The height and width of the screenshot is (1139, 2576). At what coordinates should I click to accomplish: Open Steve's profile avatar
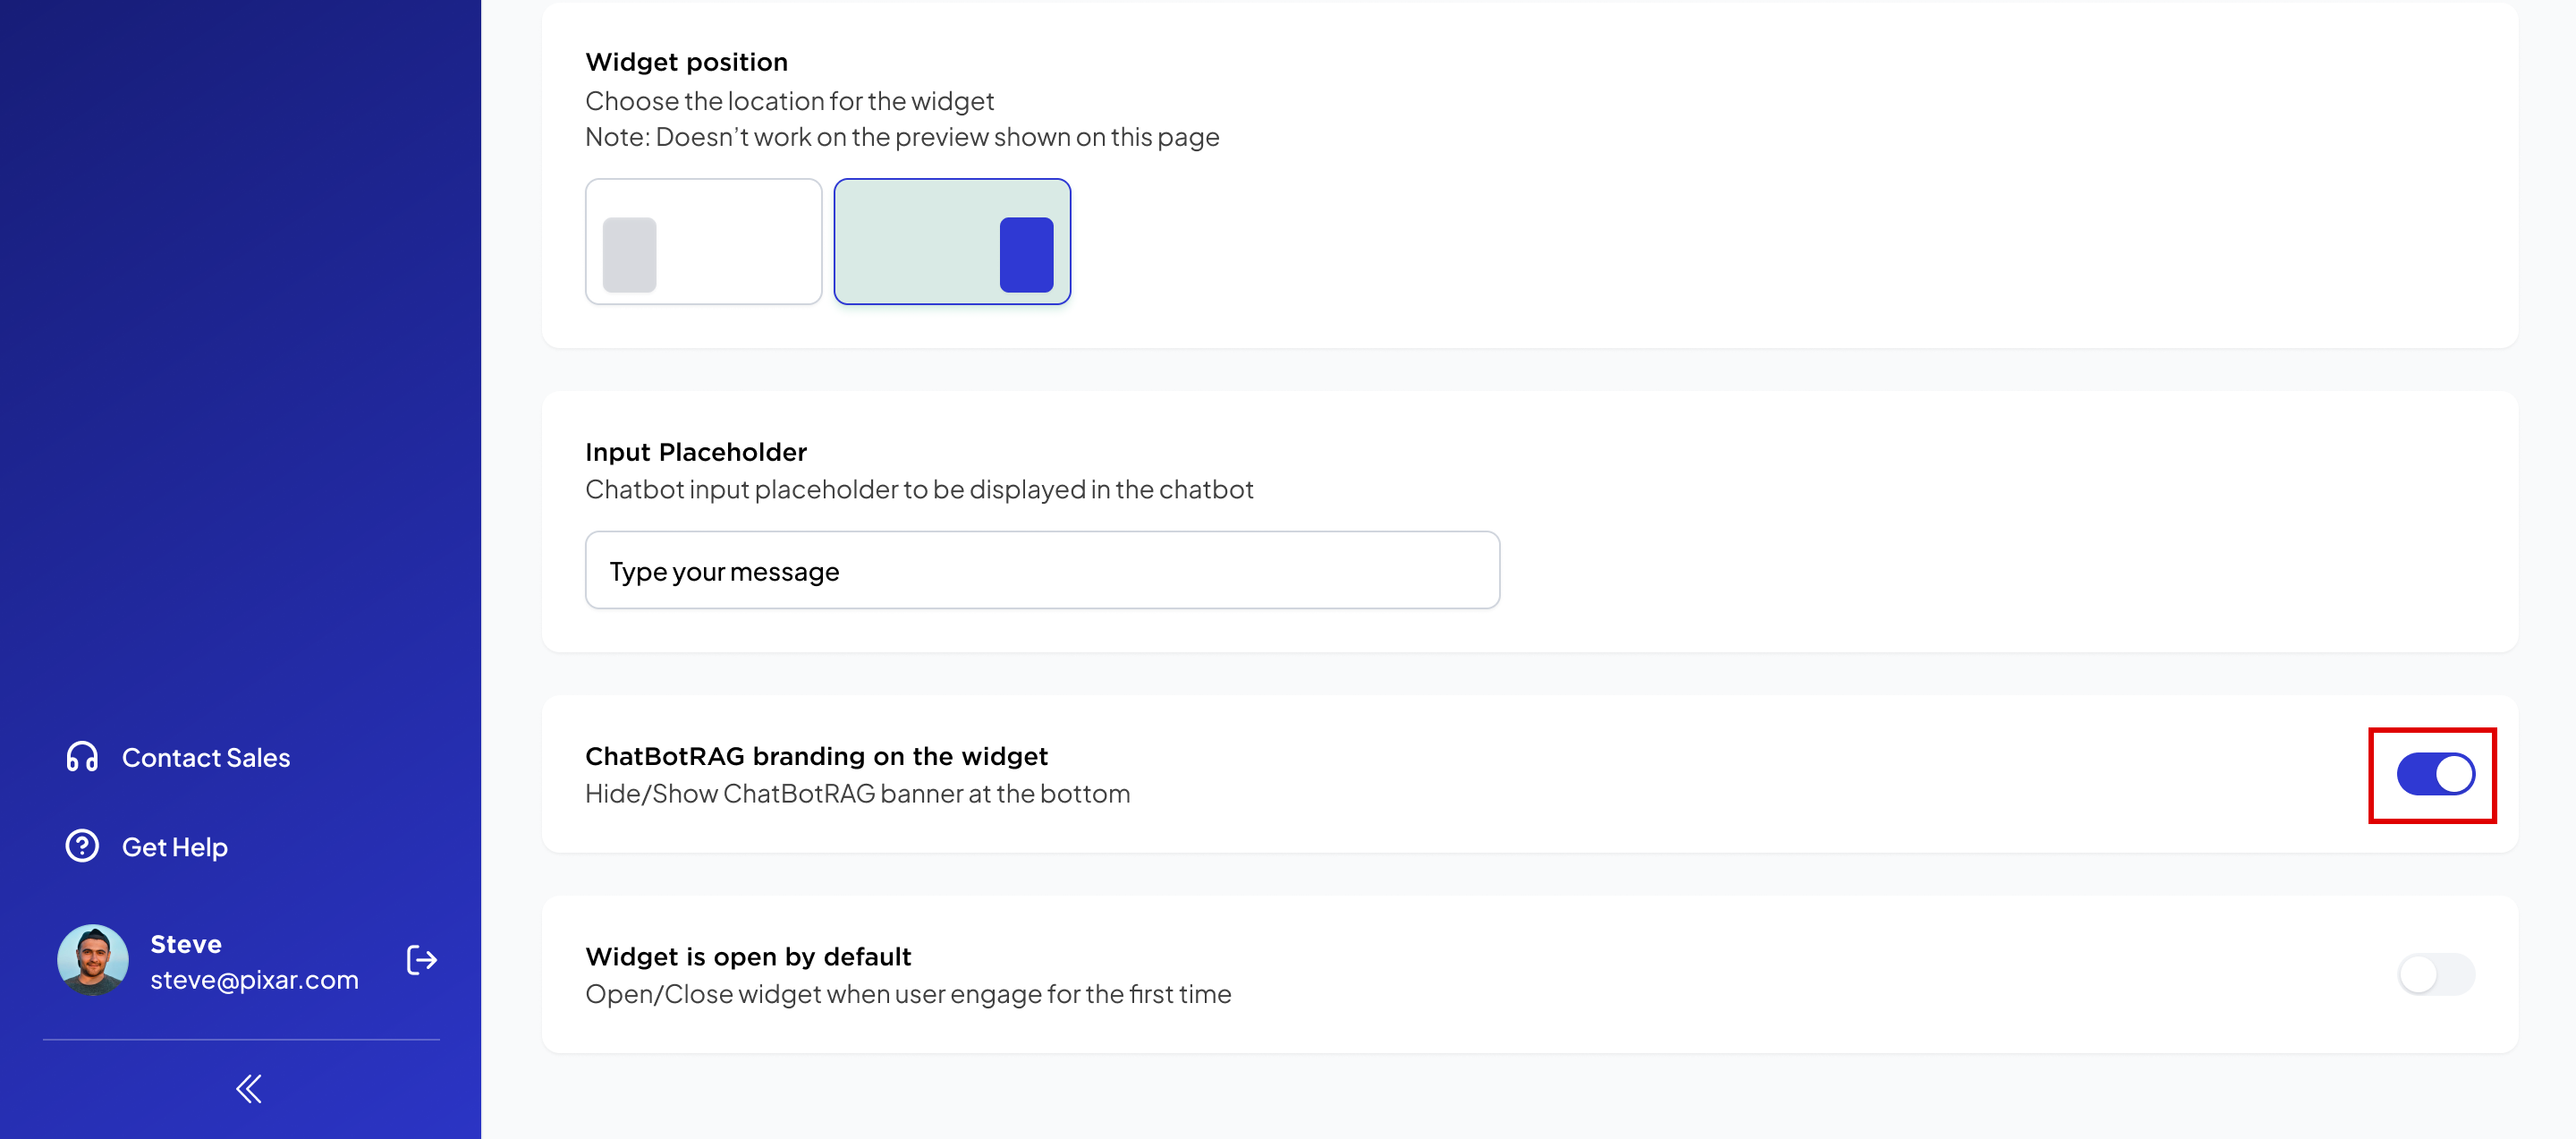93,960
